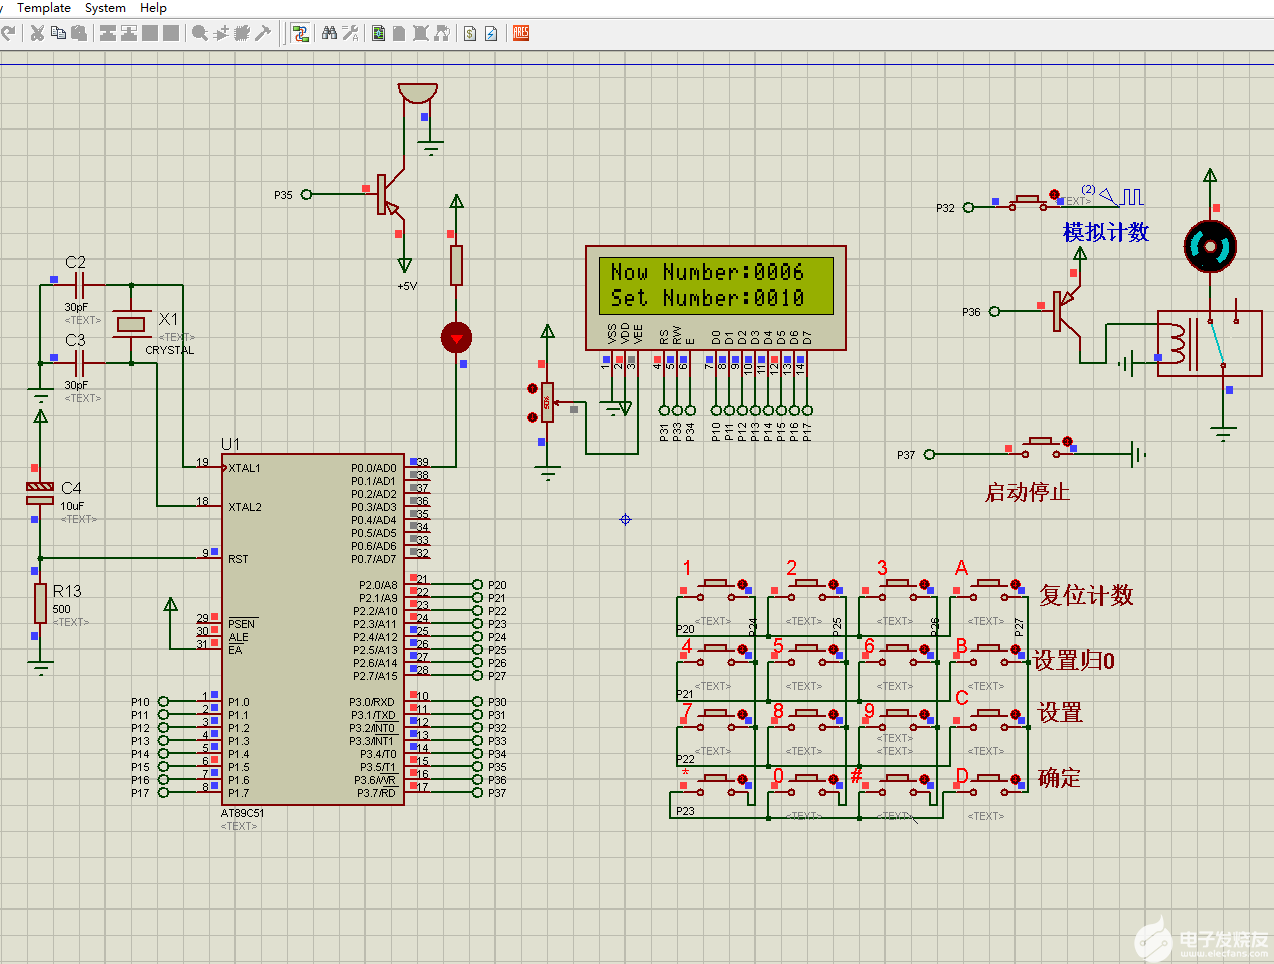The height and width of the screenshot is (964, 1274).
Task: Click the Make Device icon
Action: 221,33
